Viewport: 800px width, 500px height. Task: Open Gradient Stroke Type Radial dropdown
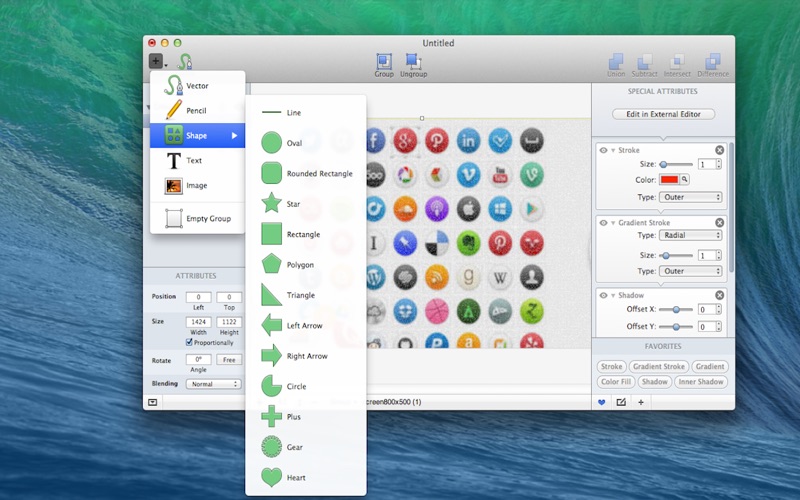(691, 235)
